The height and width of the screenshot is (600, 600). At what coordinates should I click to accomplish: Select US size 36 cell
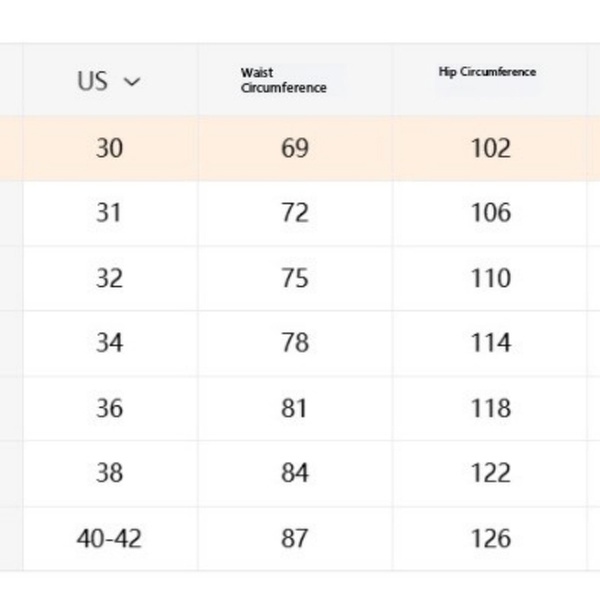[x=109, y=408]
